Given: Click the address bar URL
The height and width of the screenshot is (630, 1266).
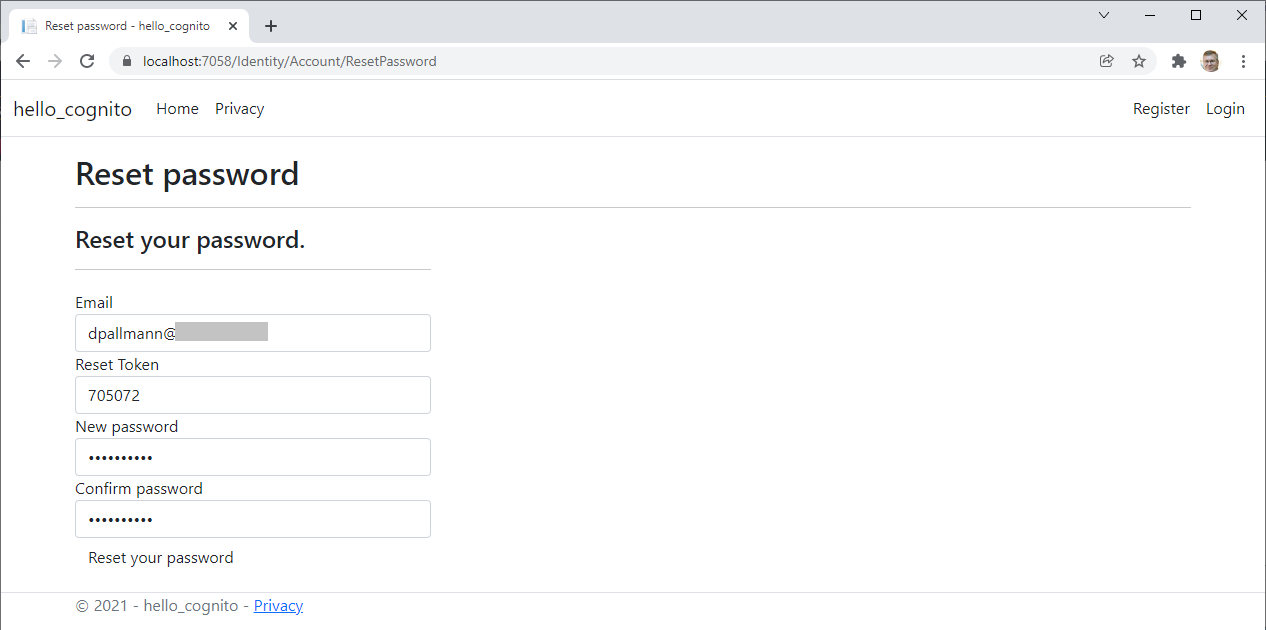Looking at the screenshot, I should (290, 61).
